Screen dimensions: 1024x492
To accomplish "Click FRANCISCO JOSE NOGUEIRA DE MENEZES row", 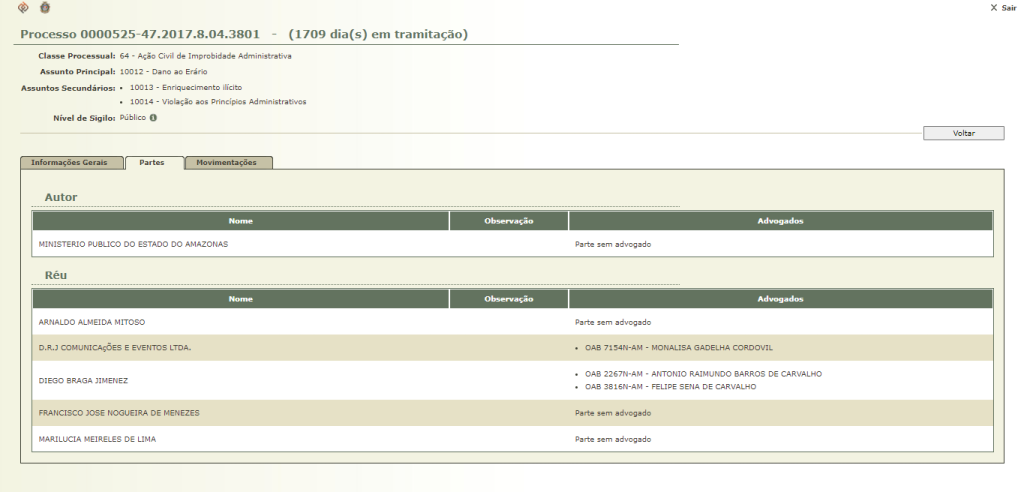I will pos(117,412).
